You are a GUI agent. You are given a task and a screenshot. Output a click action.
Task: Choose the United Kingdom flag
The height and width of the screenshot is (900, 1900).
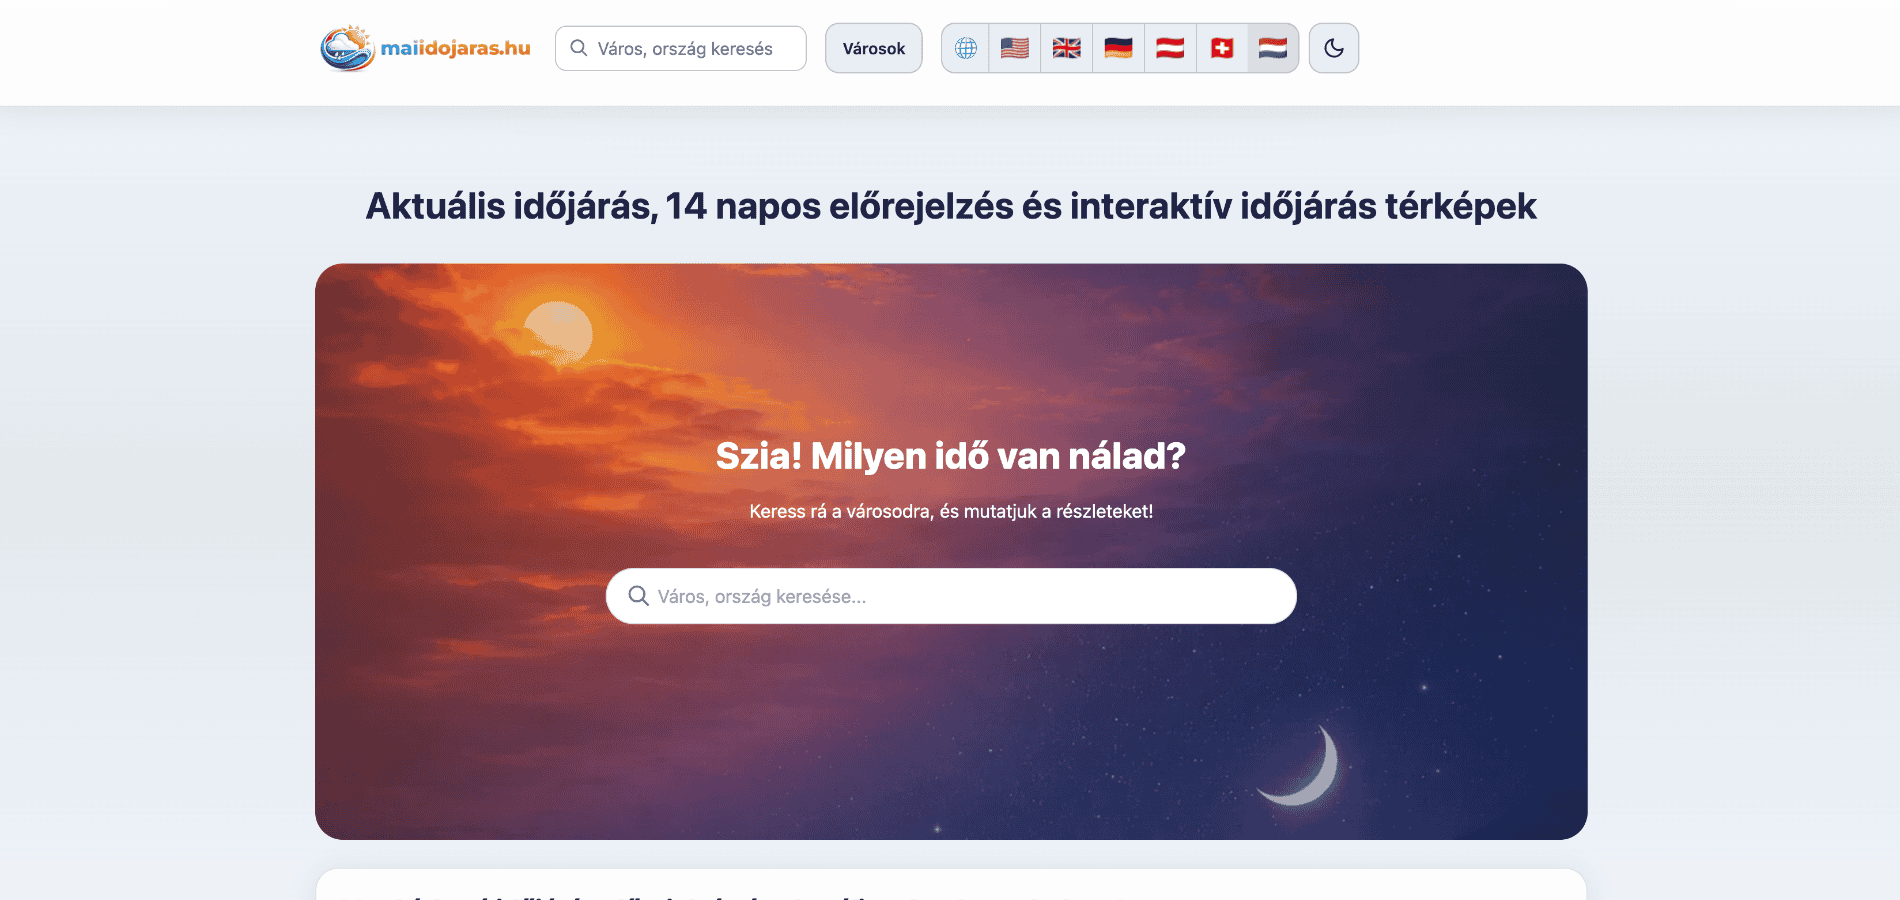tap(1066, 48)
